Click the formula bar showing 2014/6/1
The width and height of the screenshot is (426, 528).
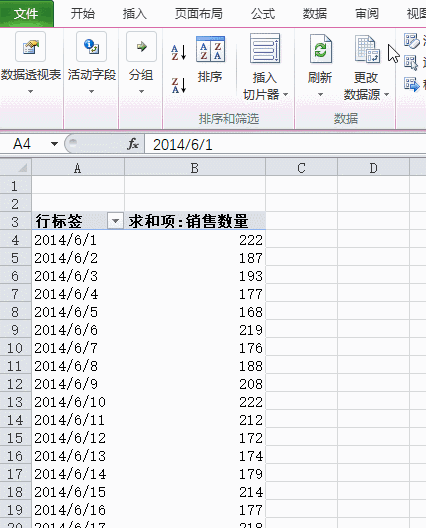coord(285,144)
